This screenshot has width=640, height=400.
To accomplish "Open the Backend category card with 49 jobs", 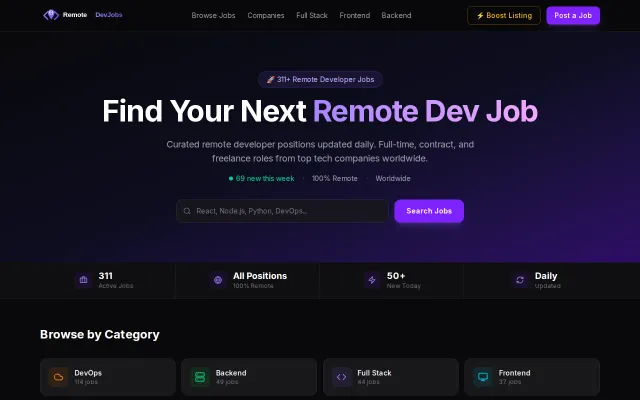I will click(x=249, y=377).
